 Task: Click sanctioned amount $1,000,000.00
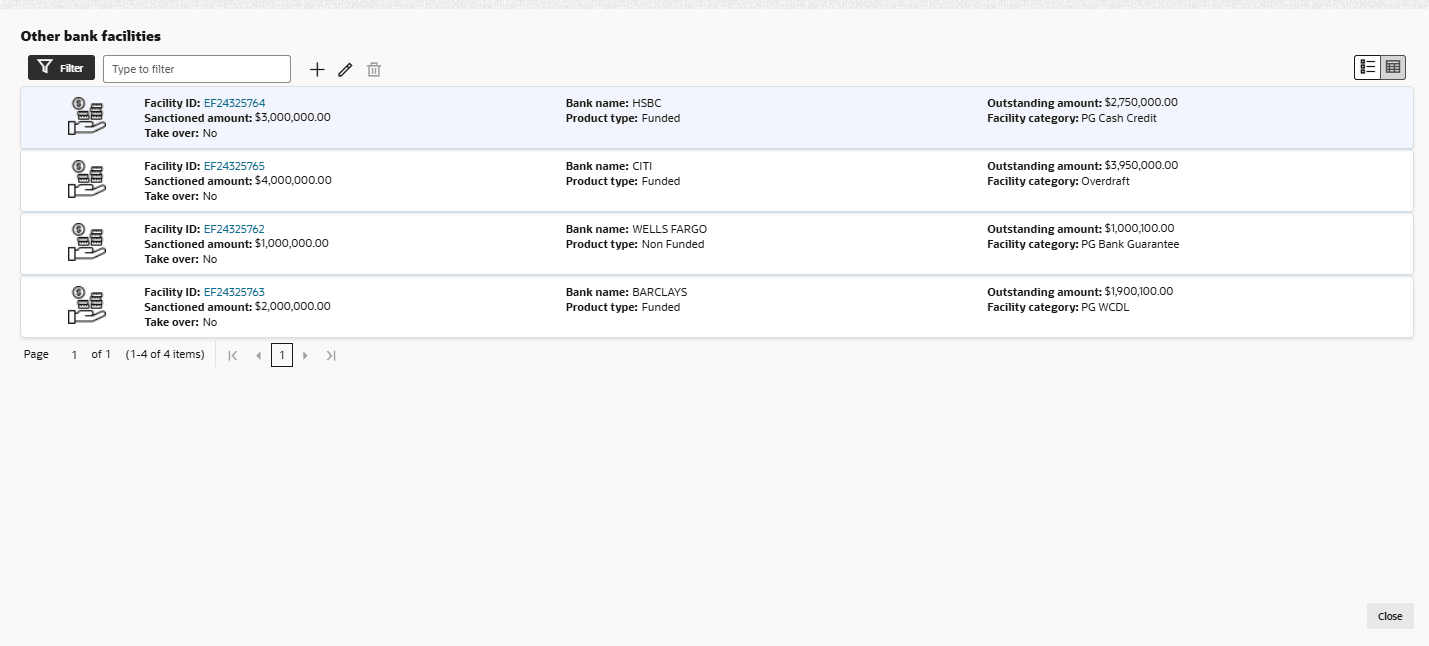(292, 243)
